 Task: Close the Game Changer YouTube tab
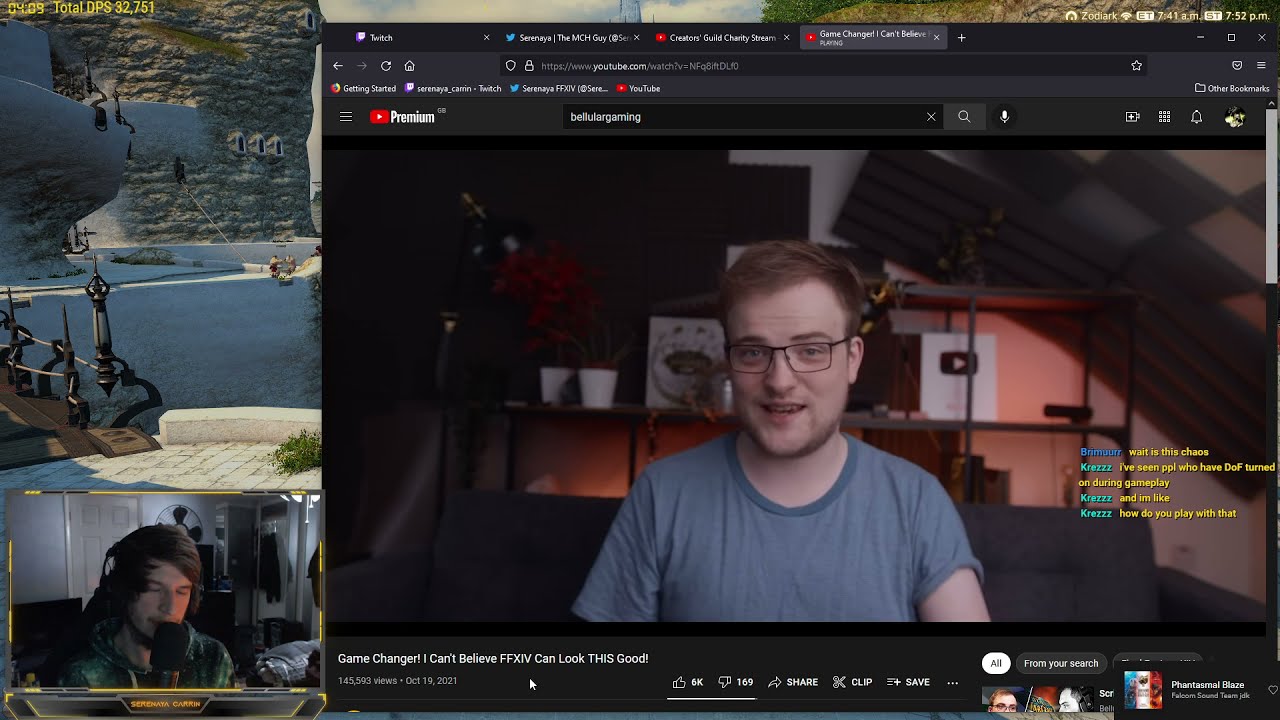tap(936, 38)
